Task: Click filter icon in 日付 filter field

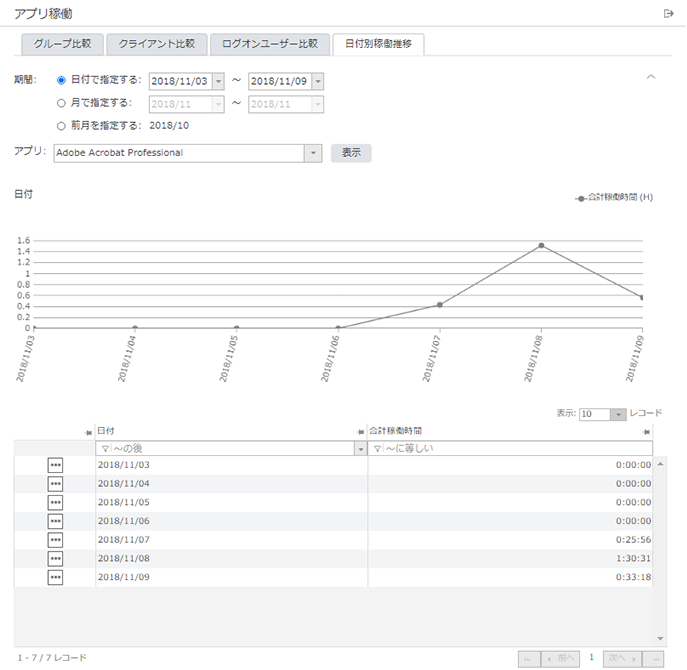Action: pyautogui.click(x=105, y=449)
